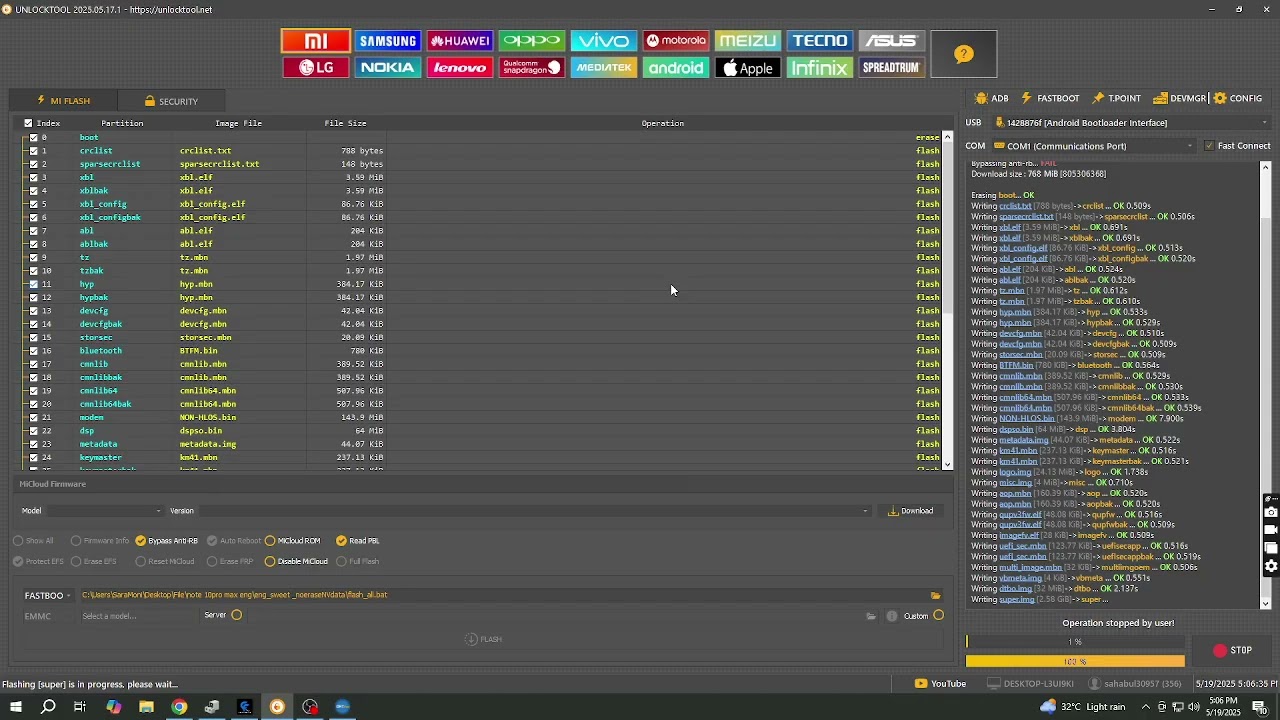This screenshot has height=720, width=1280.
Task: Choose the Samsung brand logo
Action: [388, 41]
